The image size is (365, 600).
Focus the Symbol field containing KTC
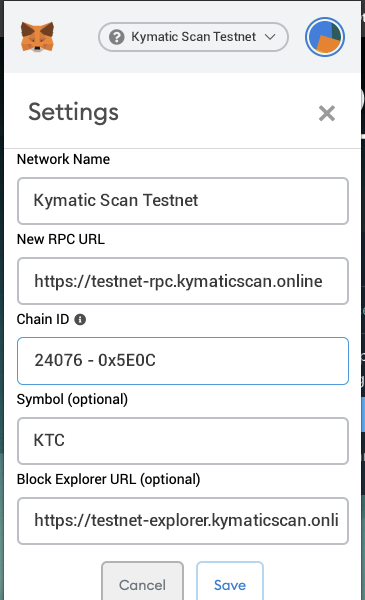183,441
